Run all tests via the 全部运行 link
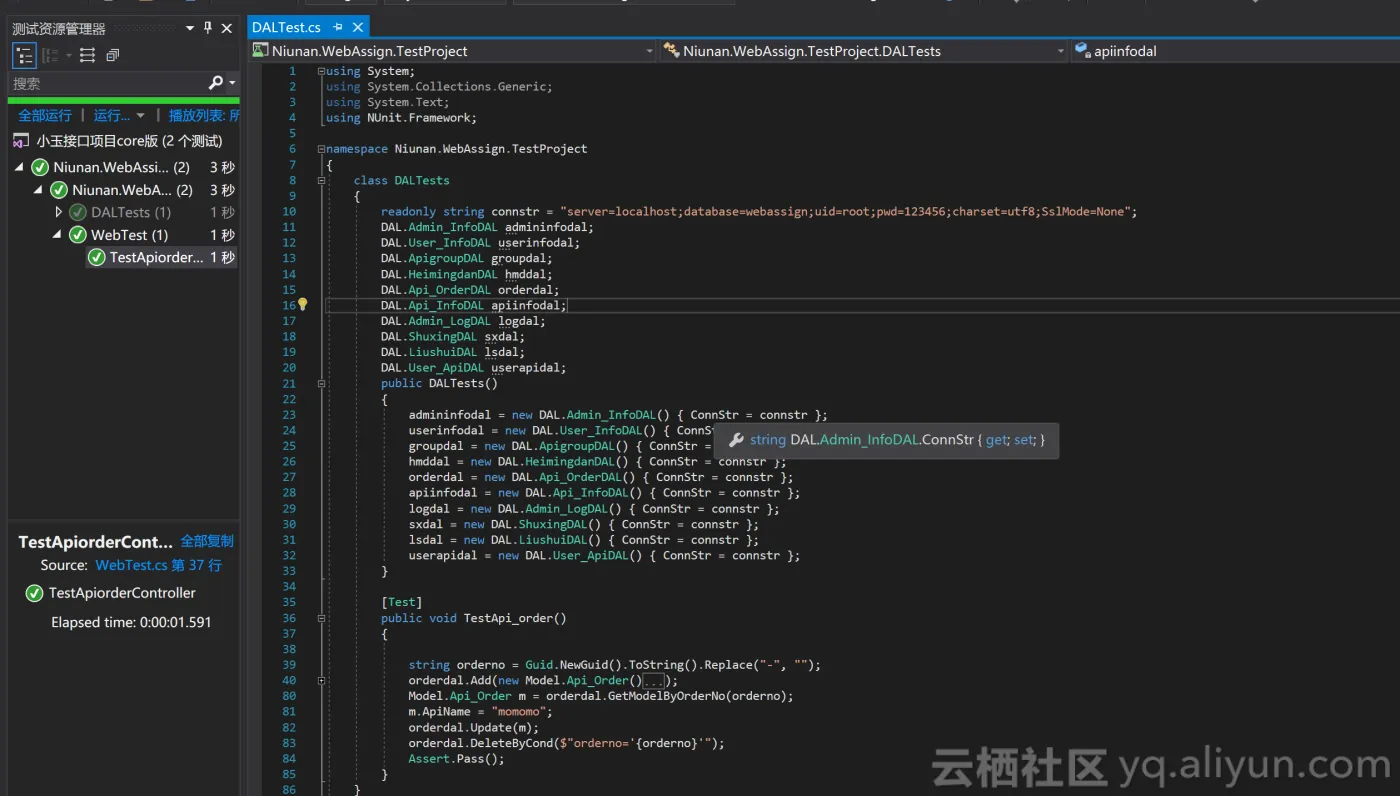The height and width of the screenshot is (796, 1400). [x=44, y=115]
